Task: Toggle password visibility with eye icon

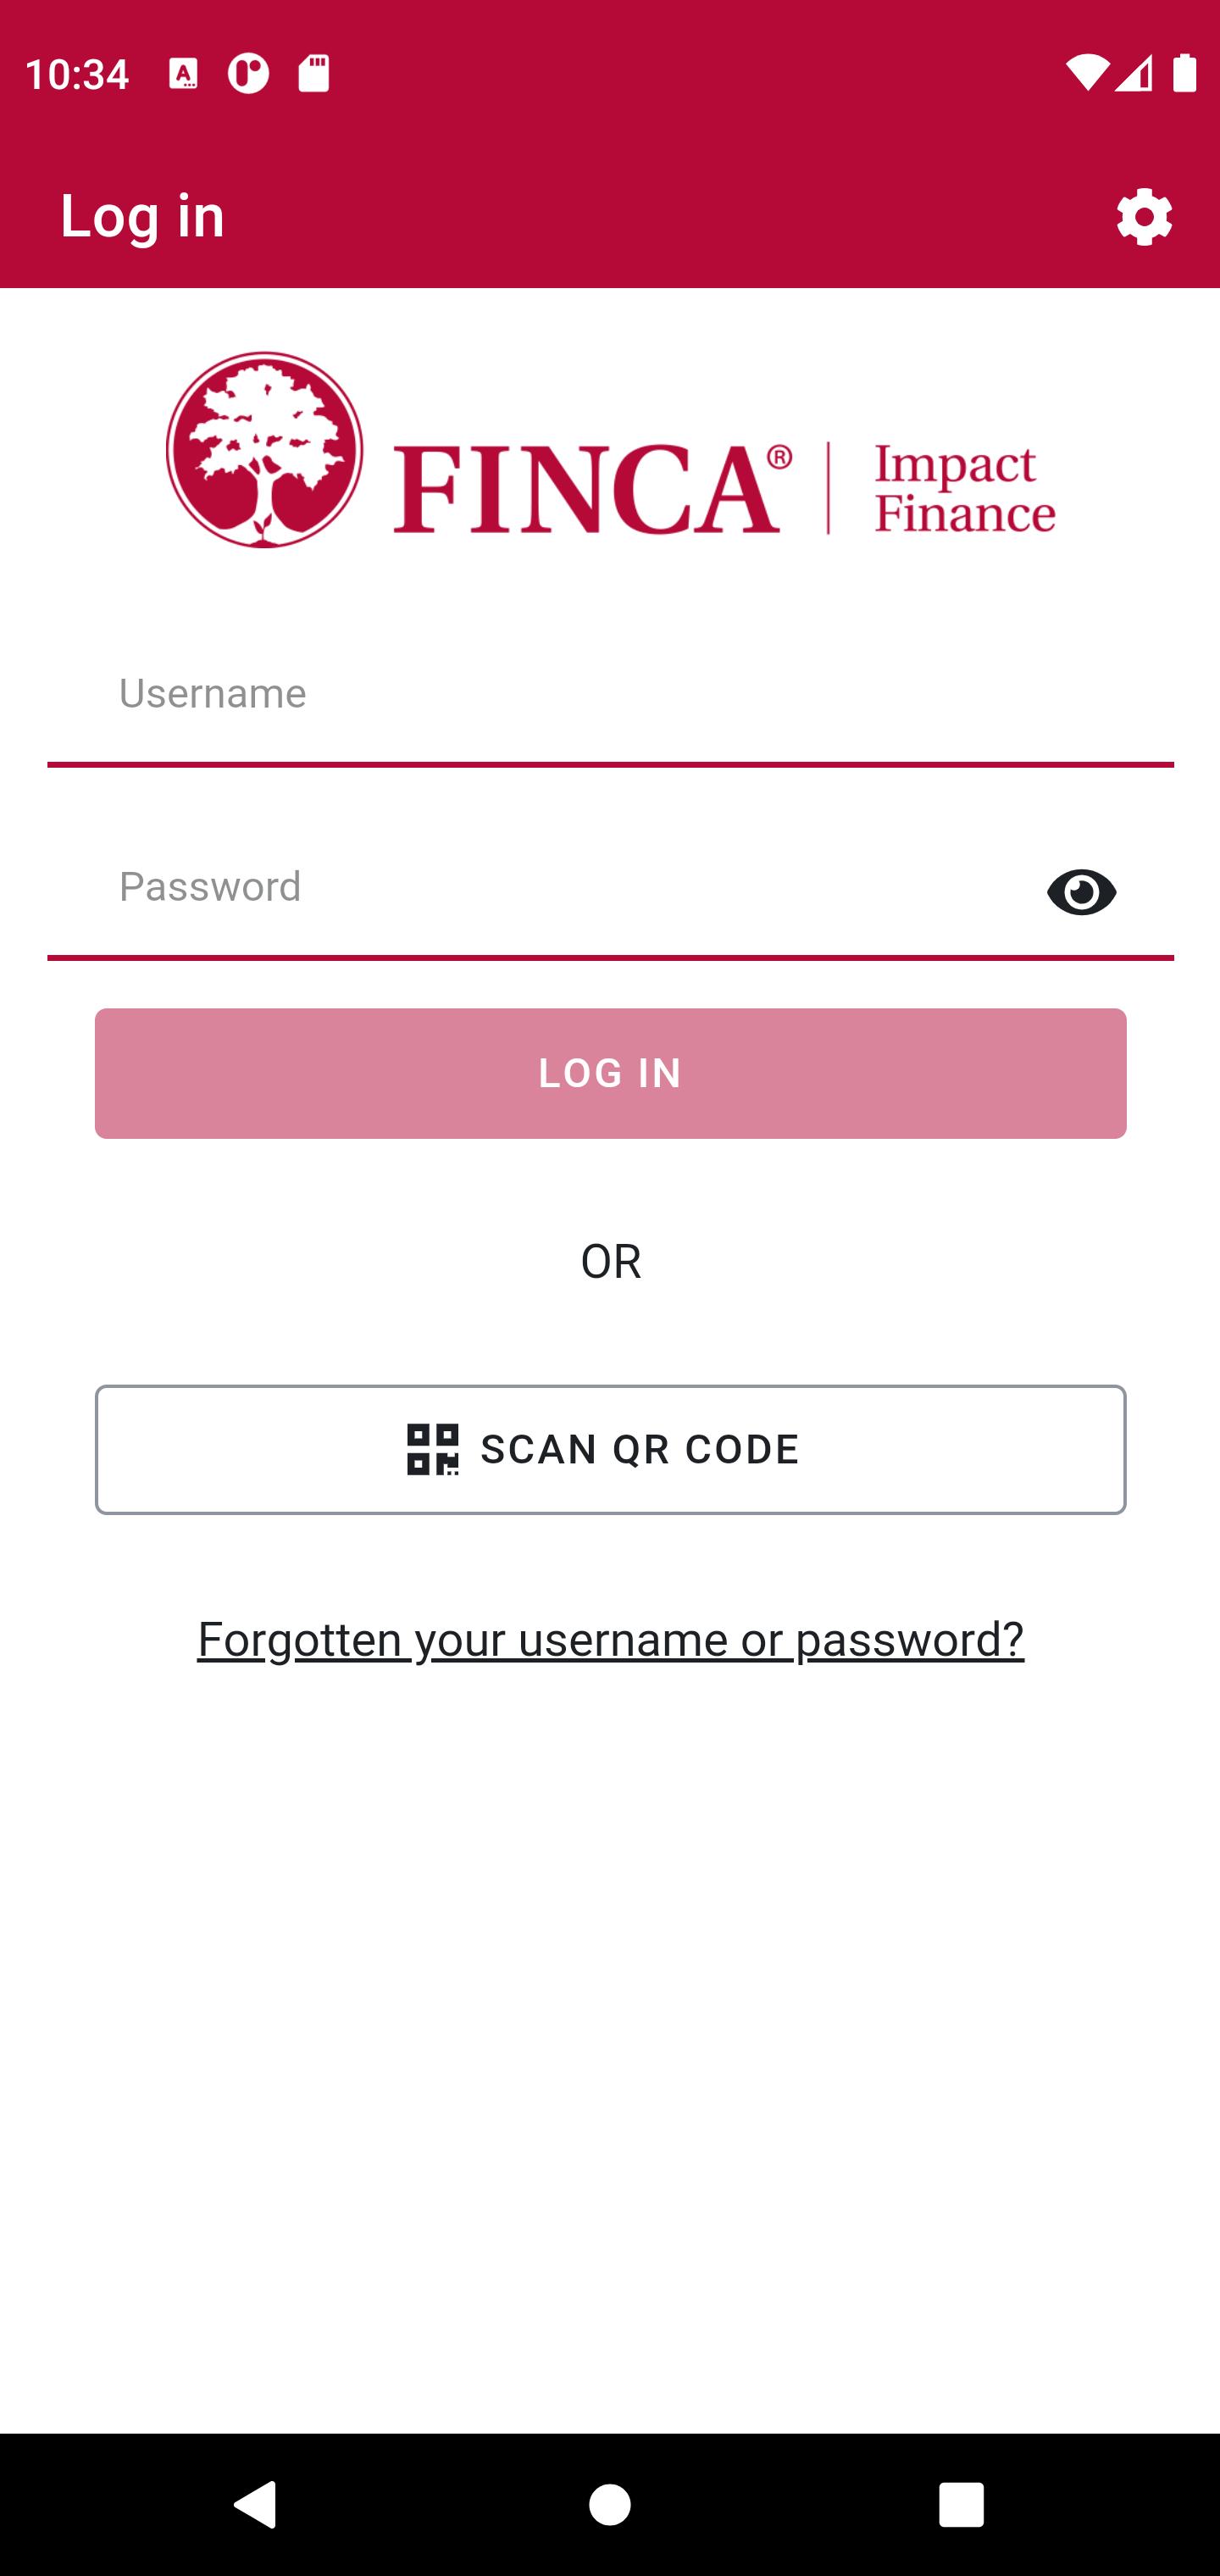Action: coord(1081,891)
